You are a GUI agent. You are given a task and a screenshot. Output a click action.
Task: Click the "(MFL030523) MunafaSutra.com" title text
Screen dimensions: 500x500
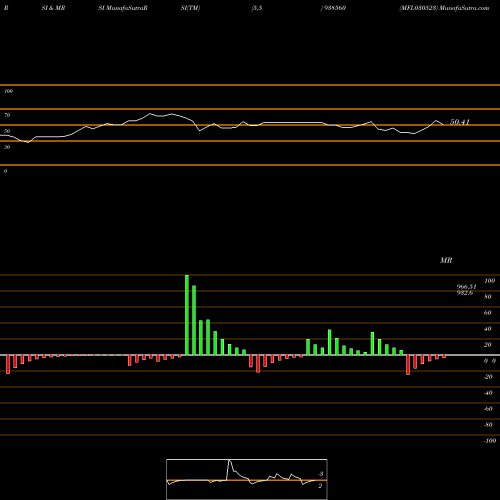point(444,8)
